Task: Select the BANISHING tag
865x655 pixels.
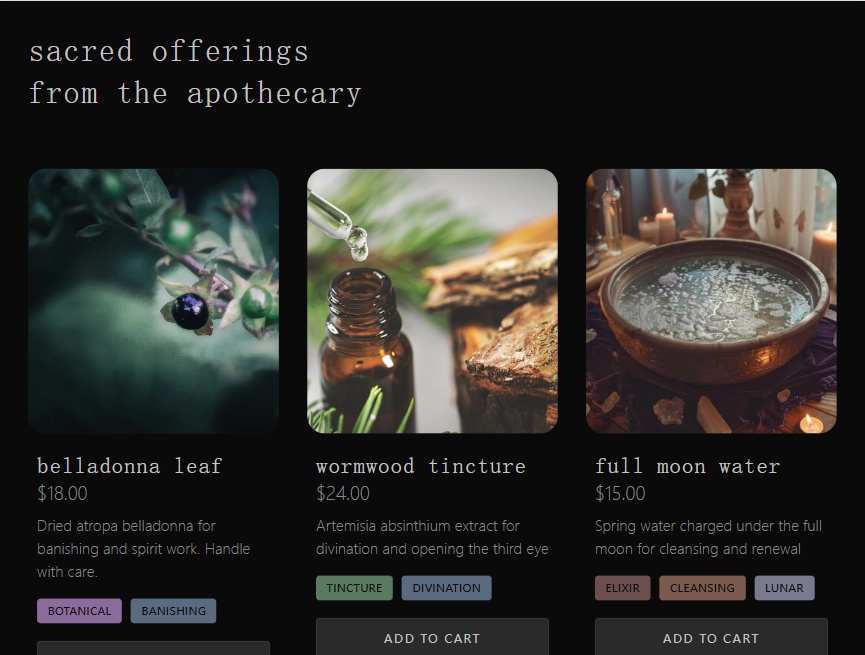Action: [174, 611]
